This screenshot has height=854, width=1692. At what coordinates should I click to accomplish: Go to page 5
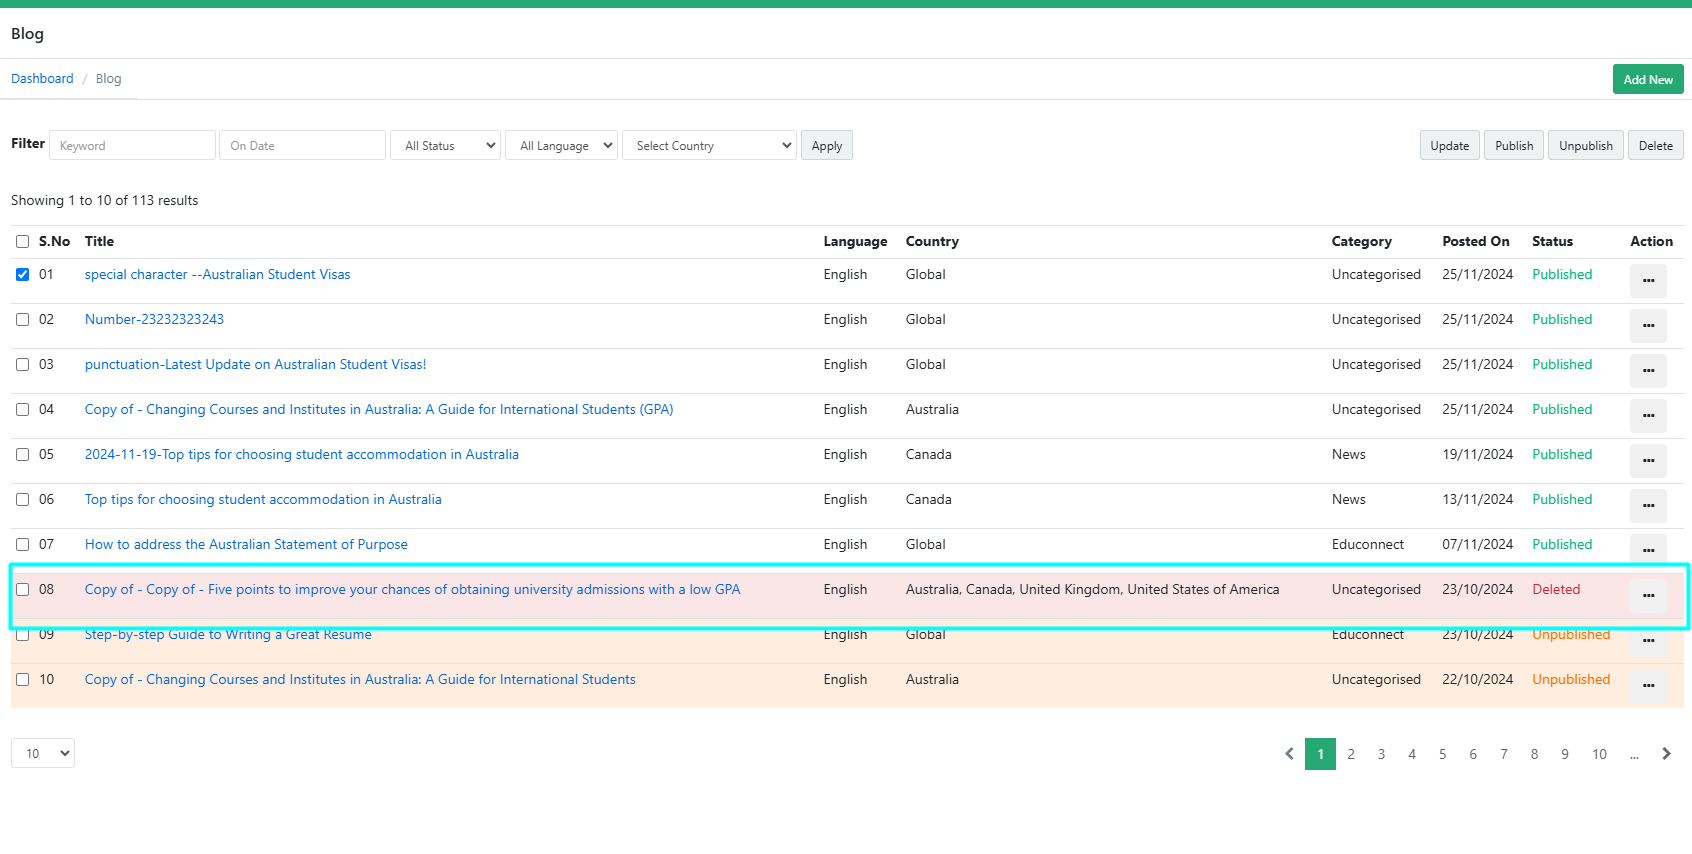[1442, 754]
